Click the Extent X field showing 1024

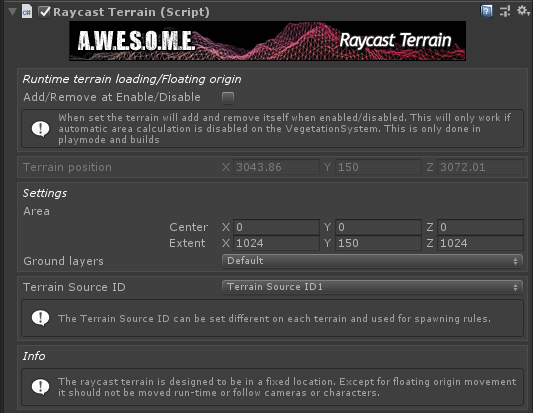coord(276,243)
